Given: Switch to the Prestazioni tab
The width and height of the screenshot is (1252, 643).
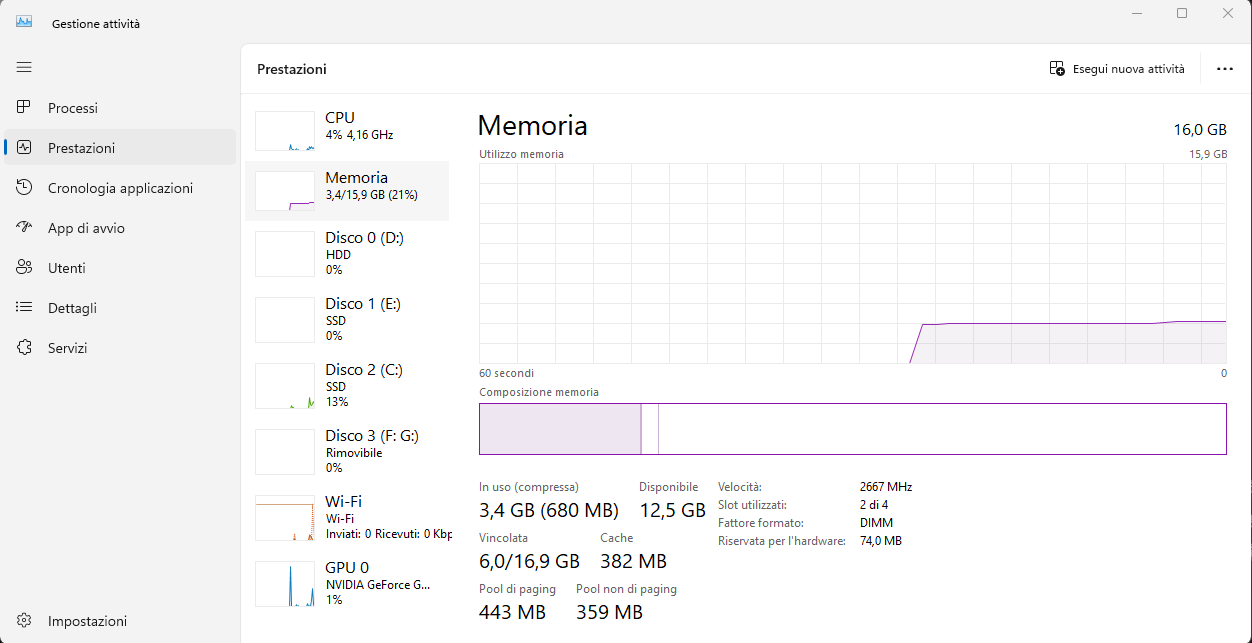Looking at the screenshot, I should coord(81,148).
